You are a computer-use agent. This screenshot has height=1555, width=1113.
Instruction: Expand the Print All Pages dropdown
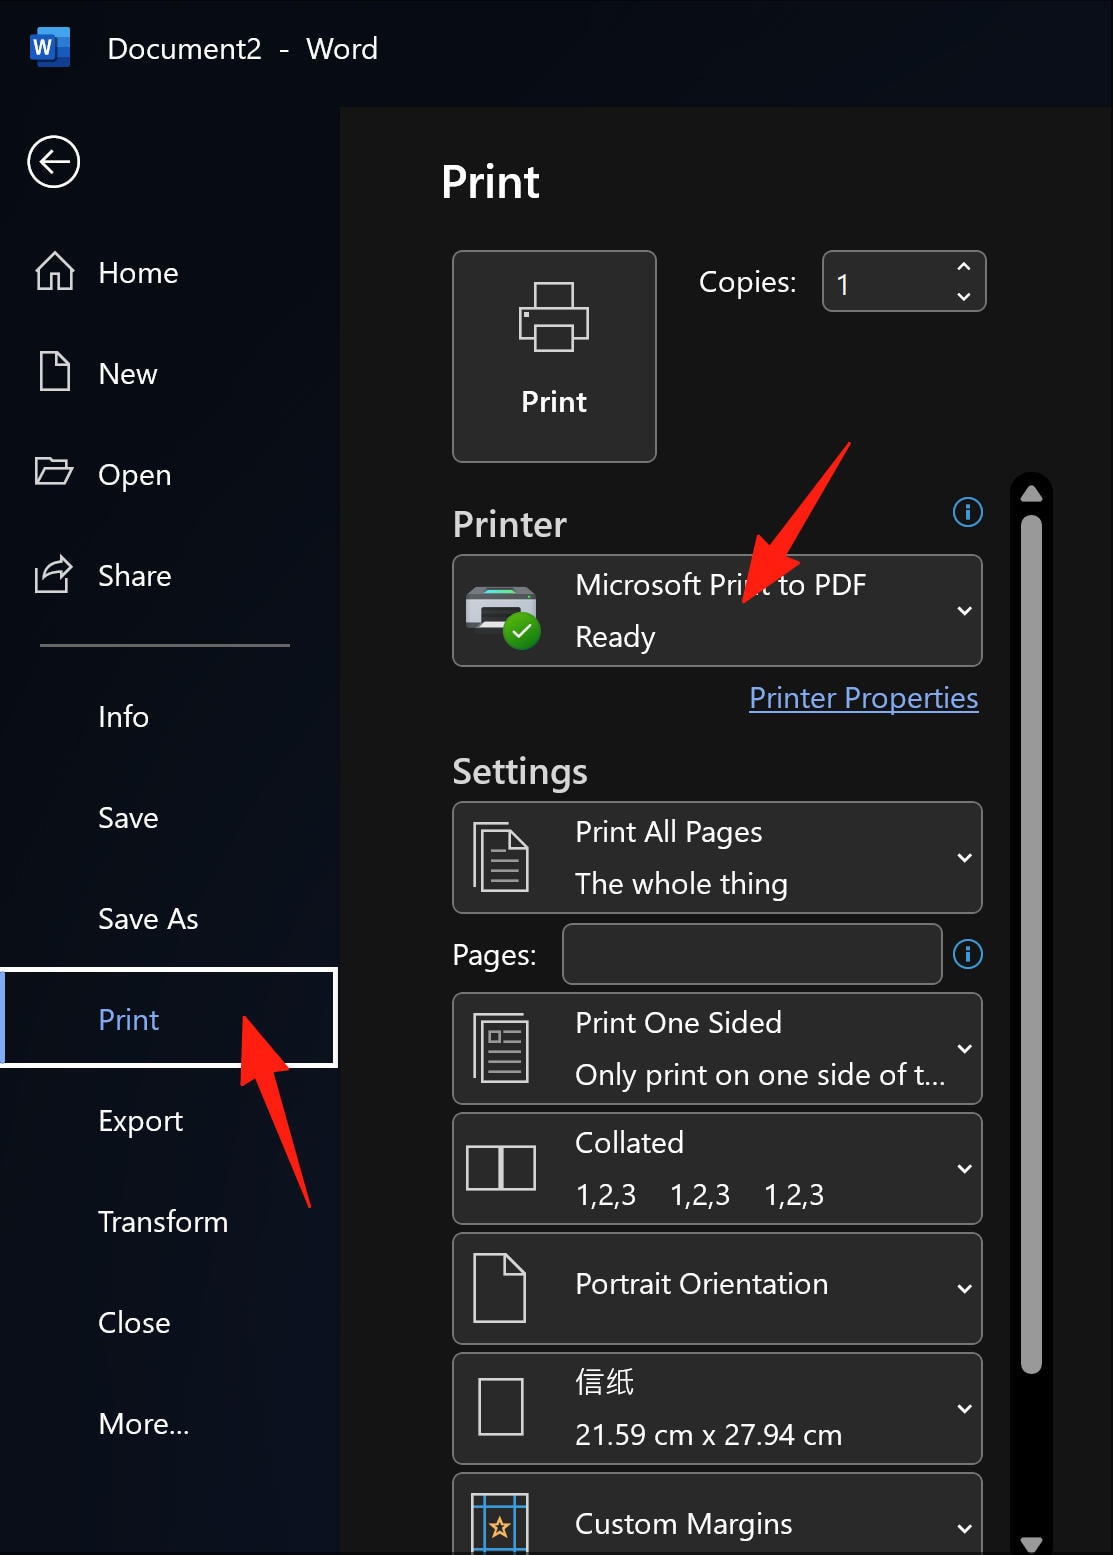point(717,857)
